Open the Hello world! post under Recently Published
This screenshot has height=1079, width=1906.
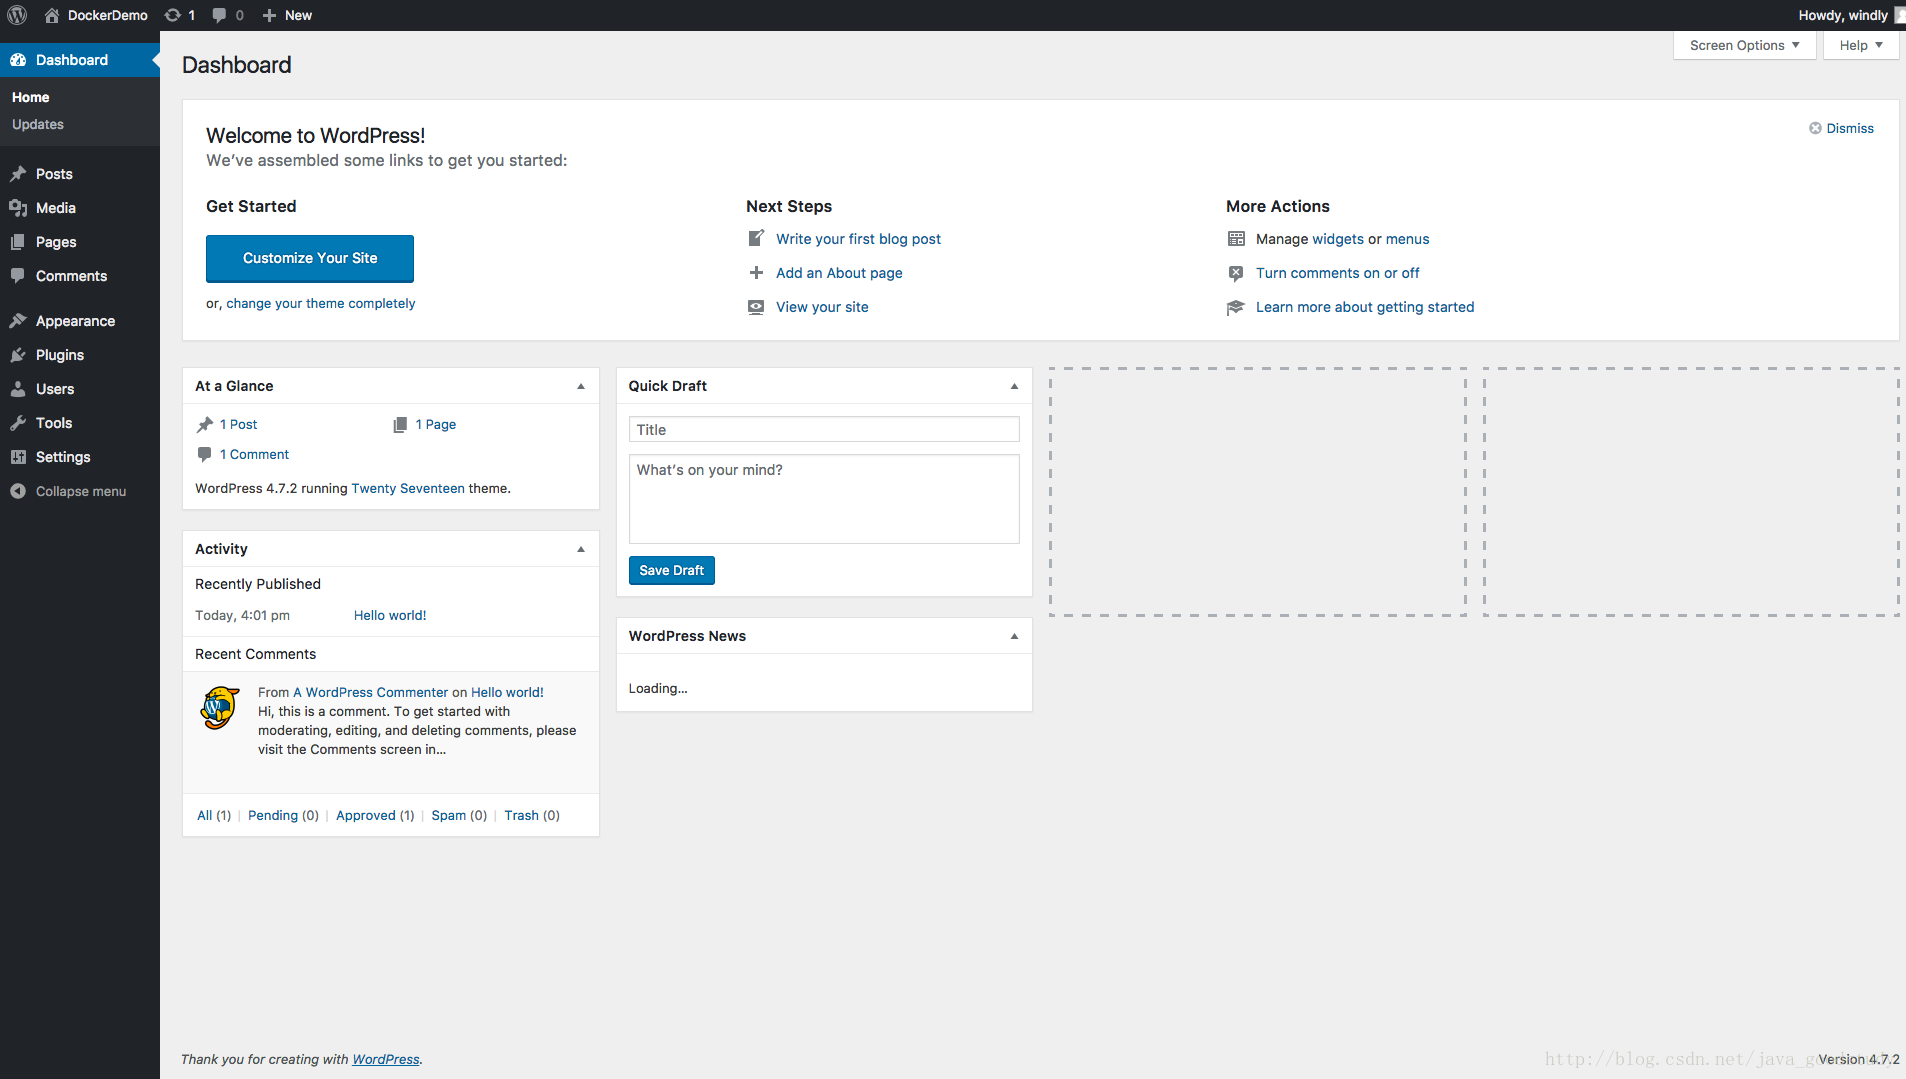click(390, 615)
